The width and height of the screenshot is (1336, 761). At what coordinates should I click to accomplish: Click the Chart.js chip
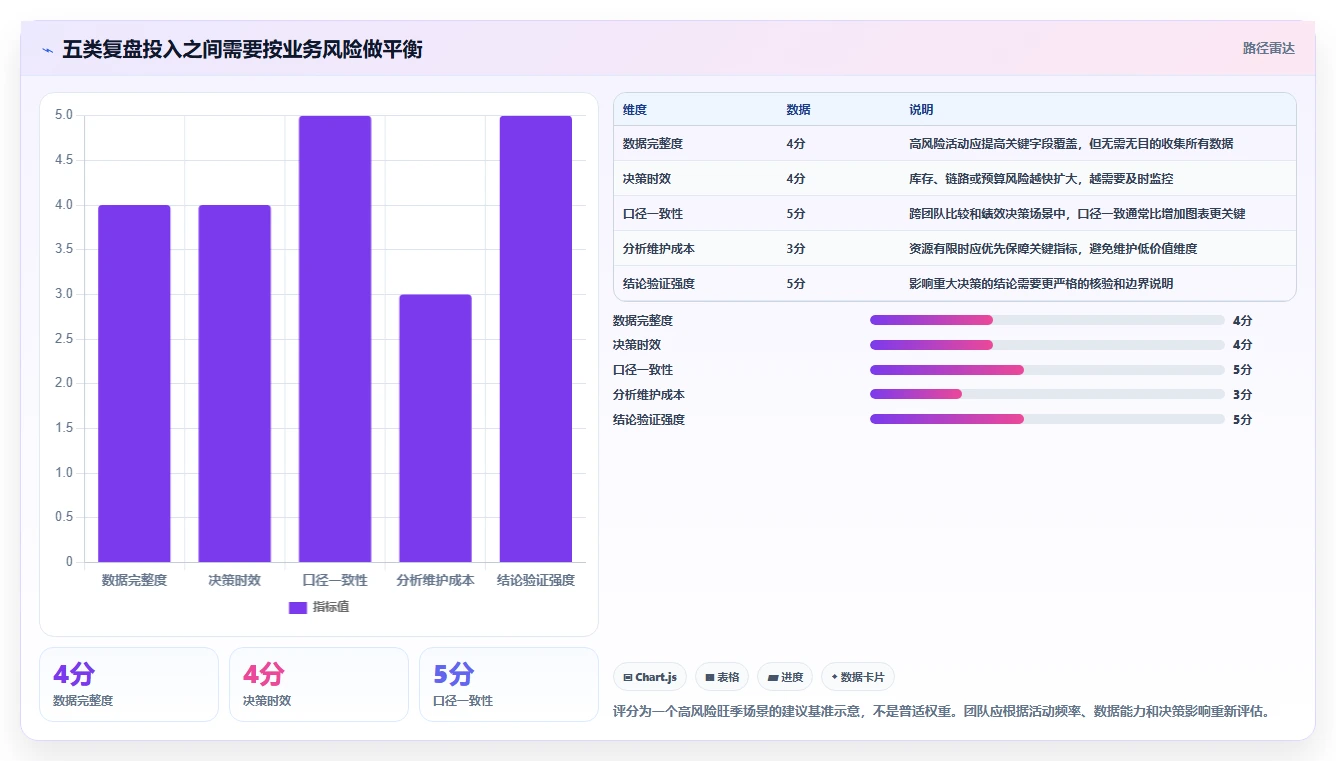coord(650,677)
